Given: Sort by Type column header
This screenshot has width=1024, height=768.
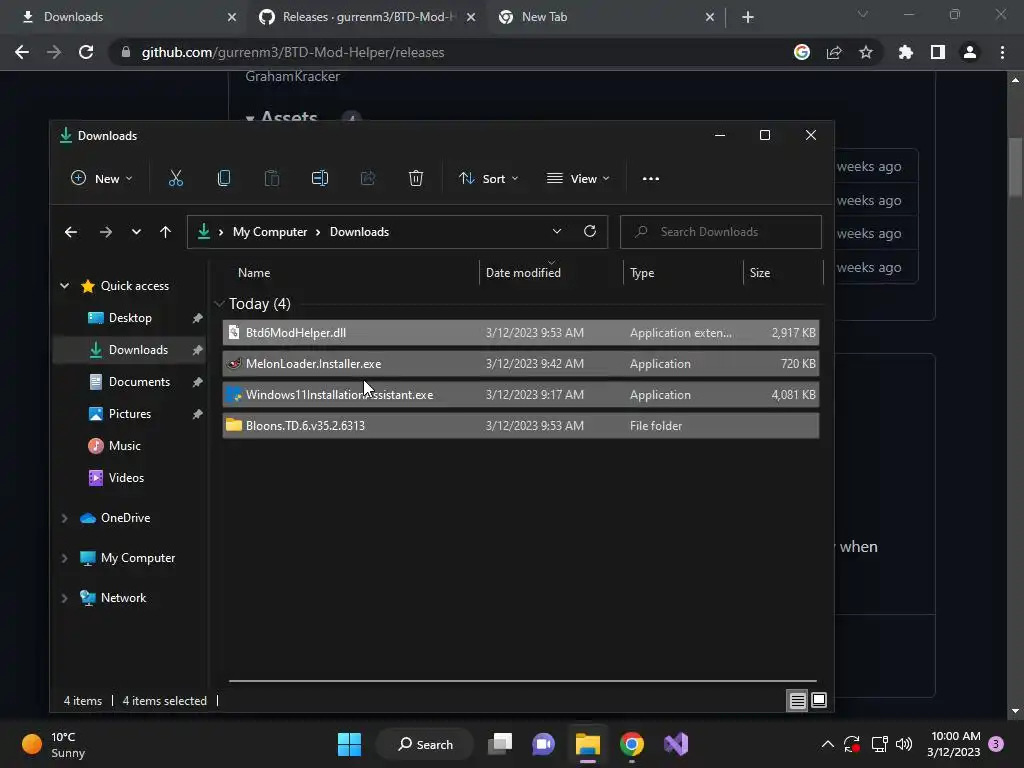Looking at the screenshot, I should point(642,273).
